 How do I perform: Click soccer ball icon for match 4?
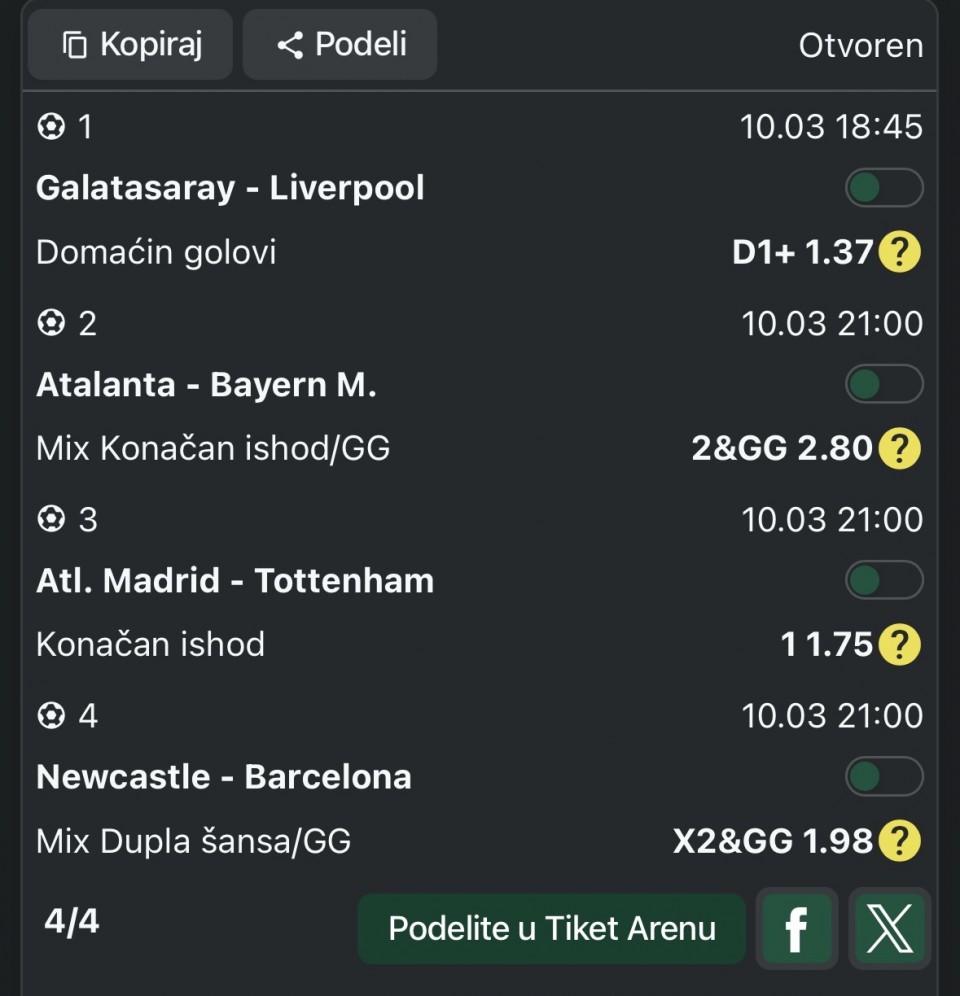click(50, 715)
